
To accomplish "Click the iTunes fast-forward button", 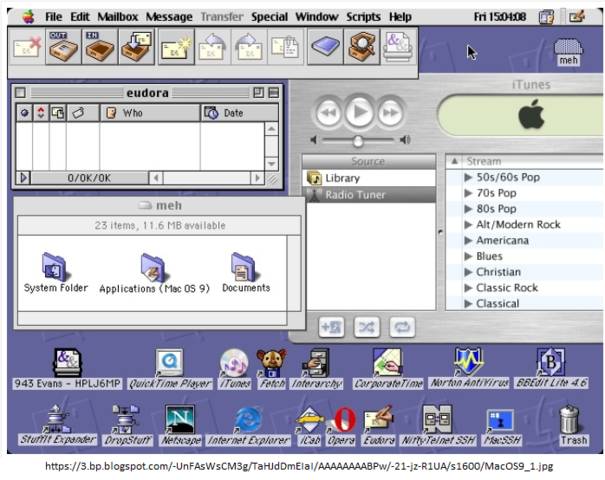I will click(390, 113).
